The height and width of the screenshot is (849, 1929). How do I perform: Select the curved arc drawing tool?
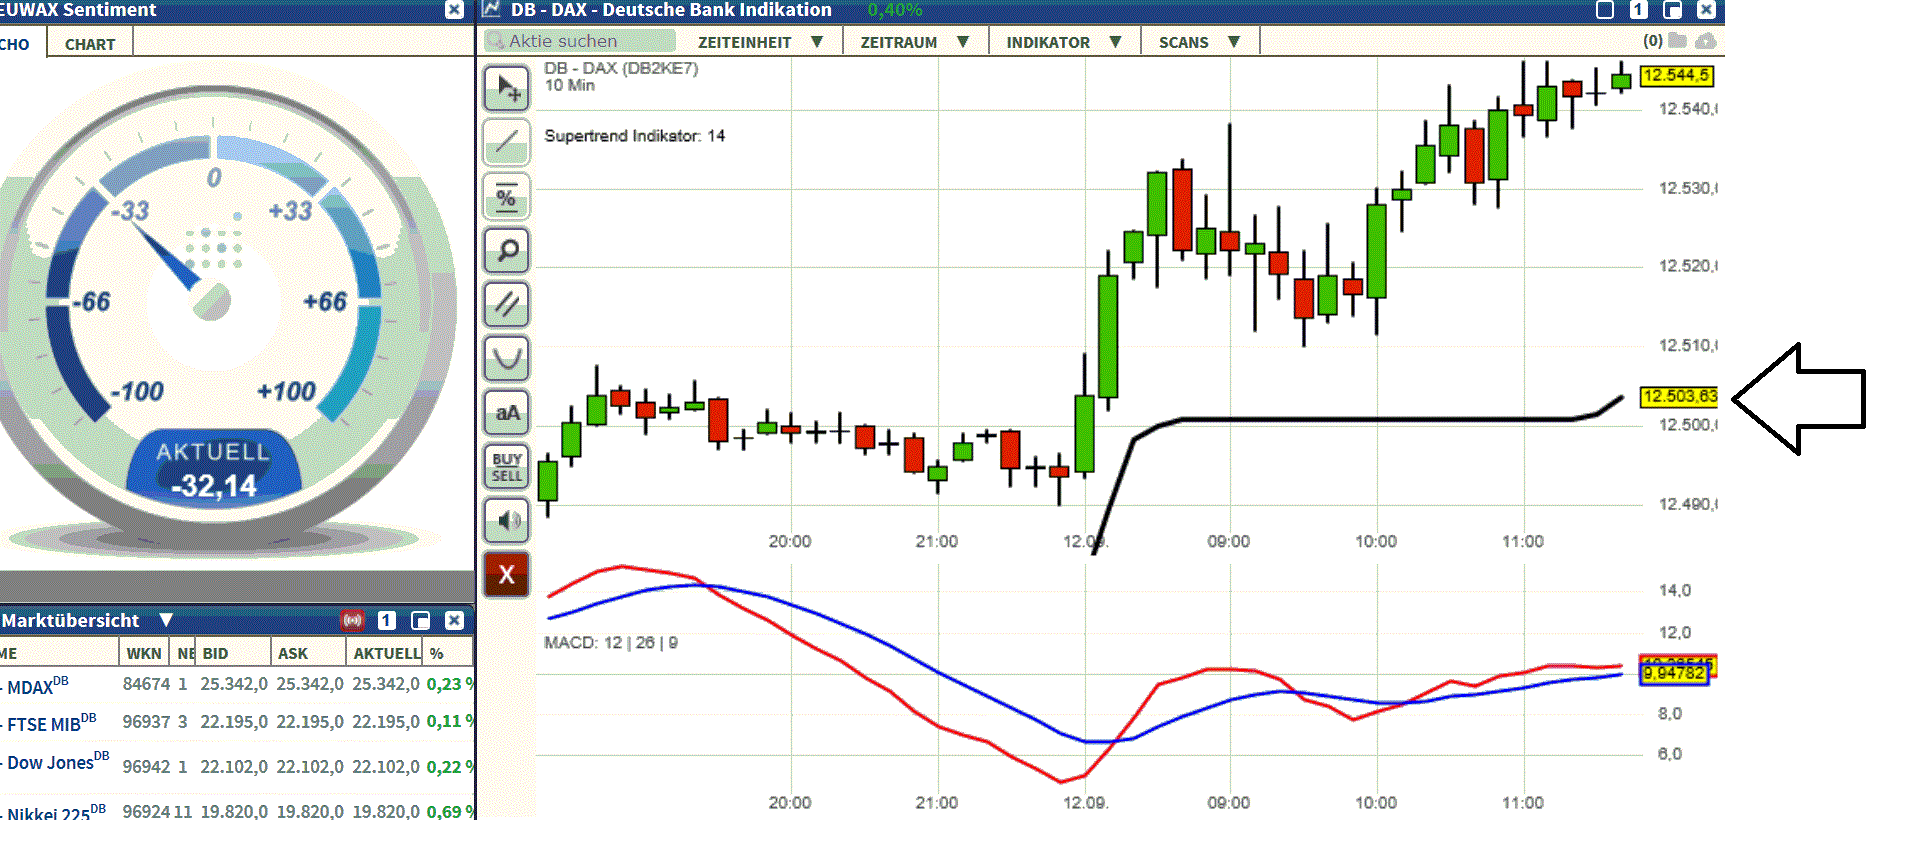tap(507, 358)
